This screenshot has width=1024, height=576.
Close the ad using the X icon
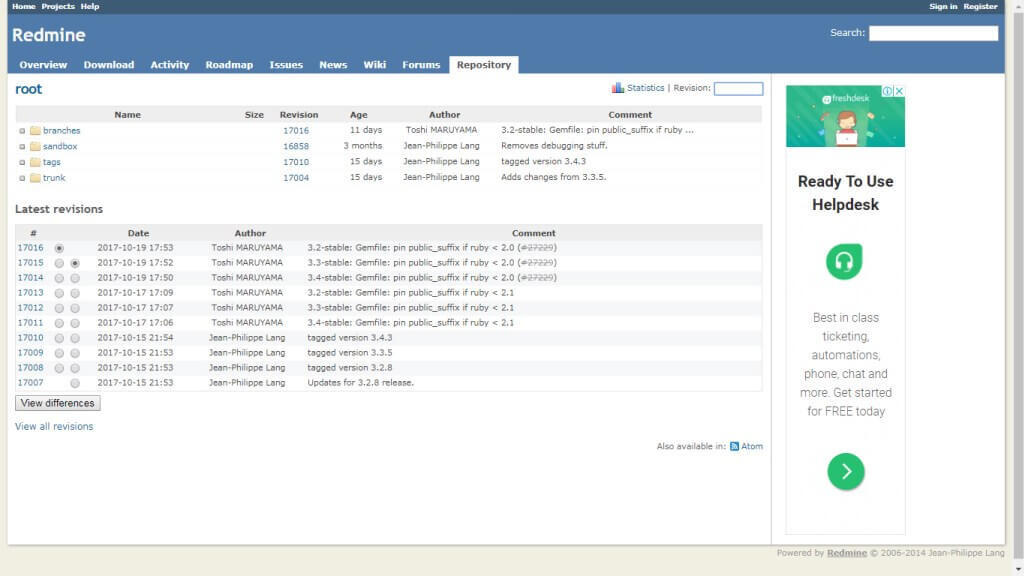(899, 92)
